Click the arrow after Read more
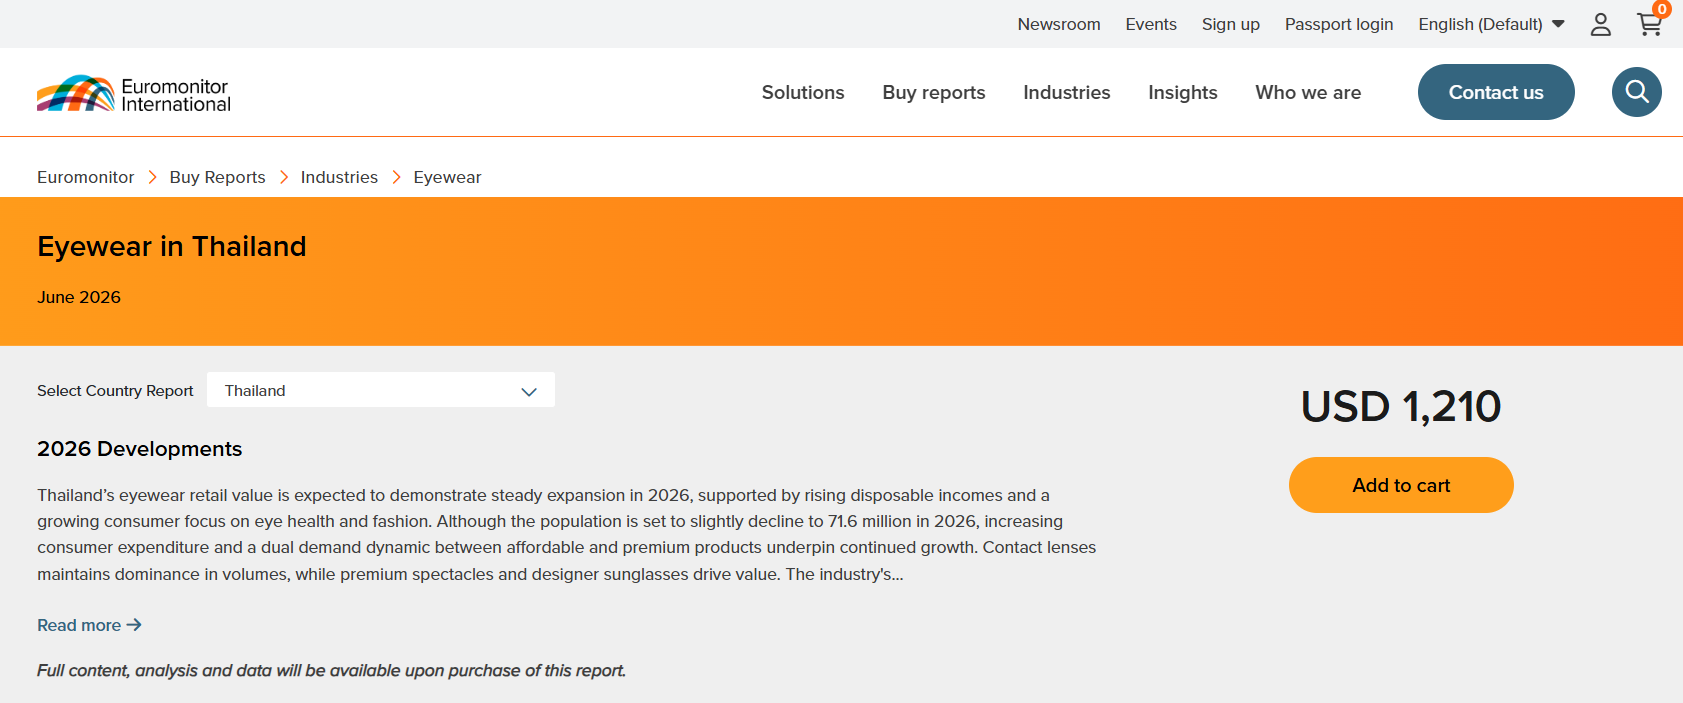The image size is (1683, 703). point(134,625)
